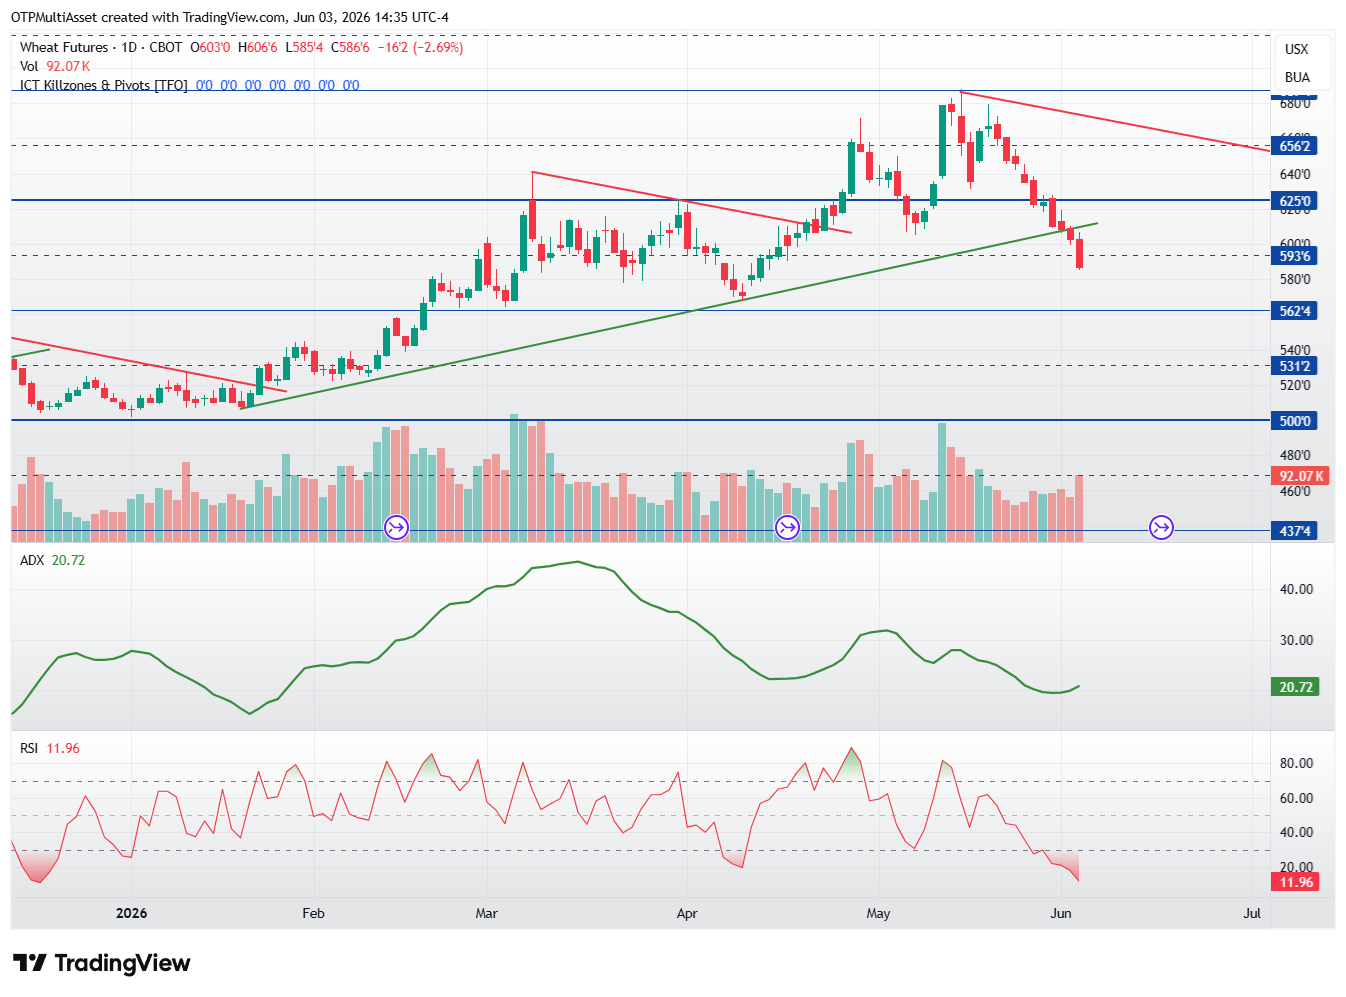Click the 640'0 price axis value
Screen dimensions: 1346x997
tap(1295, 174)
